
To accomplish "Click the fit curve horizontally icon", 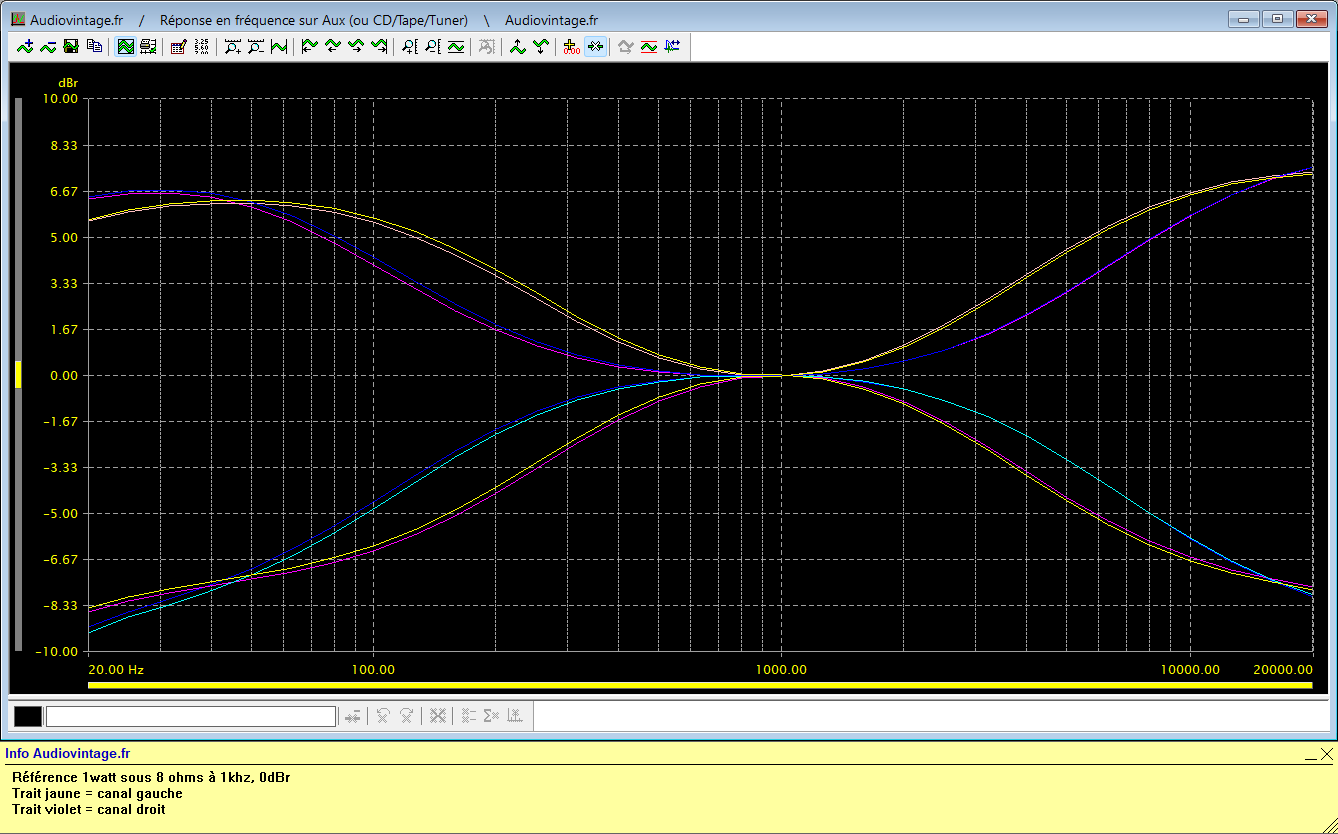I will click(278, 46).
